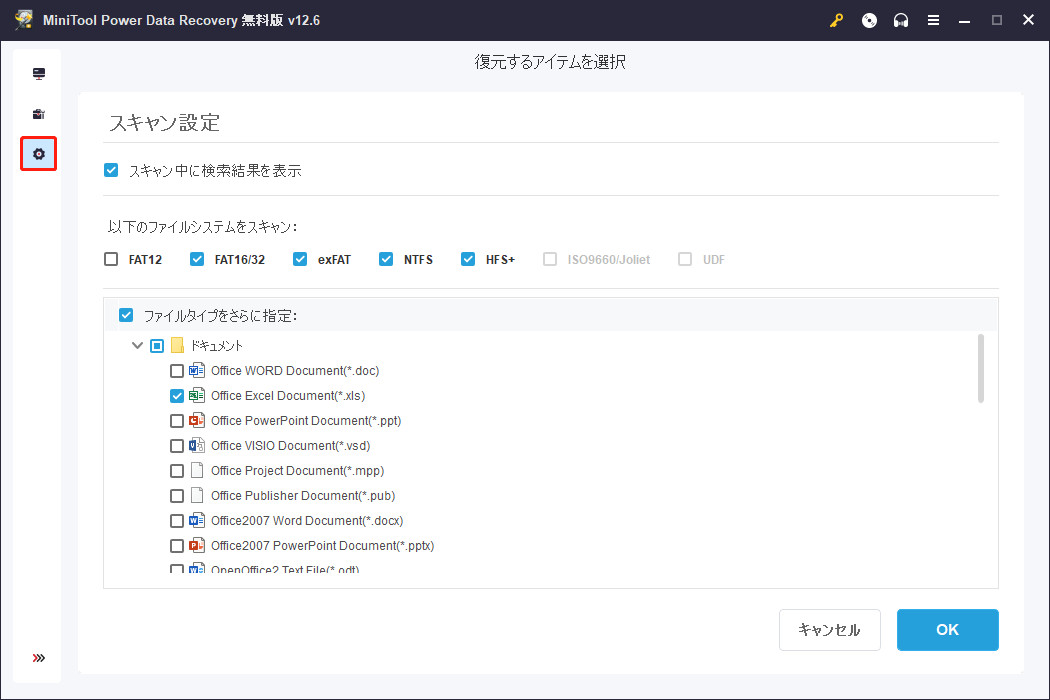
Task: Toggle スキャン中に検索結果を表示 checkbox
Action: click(x=111, y=170)
